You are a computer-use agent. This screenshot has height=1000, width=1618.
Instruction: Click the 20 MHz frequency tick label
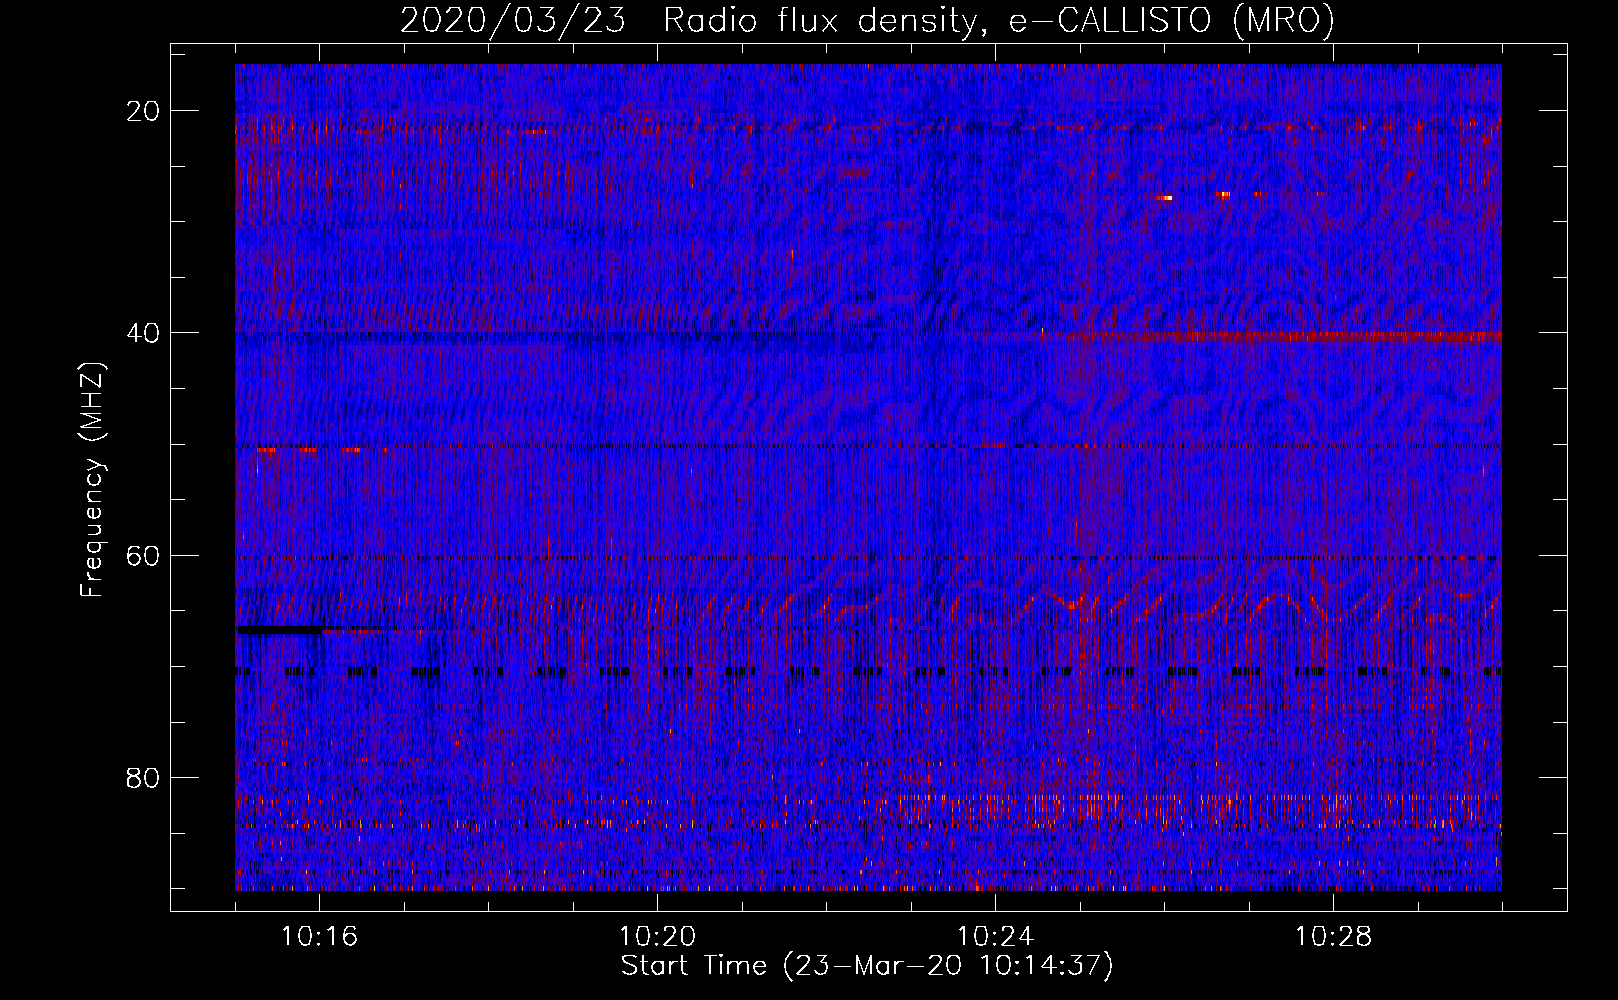144,111
